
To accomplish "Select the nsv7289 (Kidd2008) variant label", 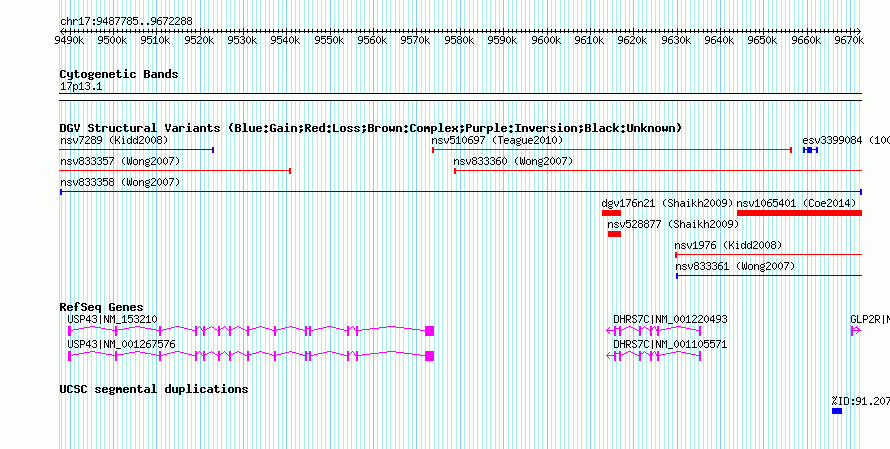I will coord(114,140).
